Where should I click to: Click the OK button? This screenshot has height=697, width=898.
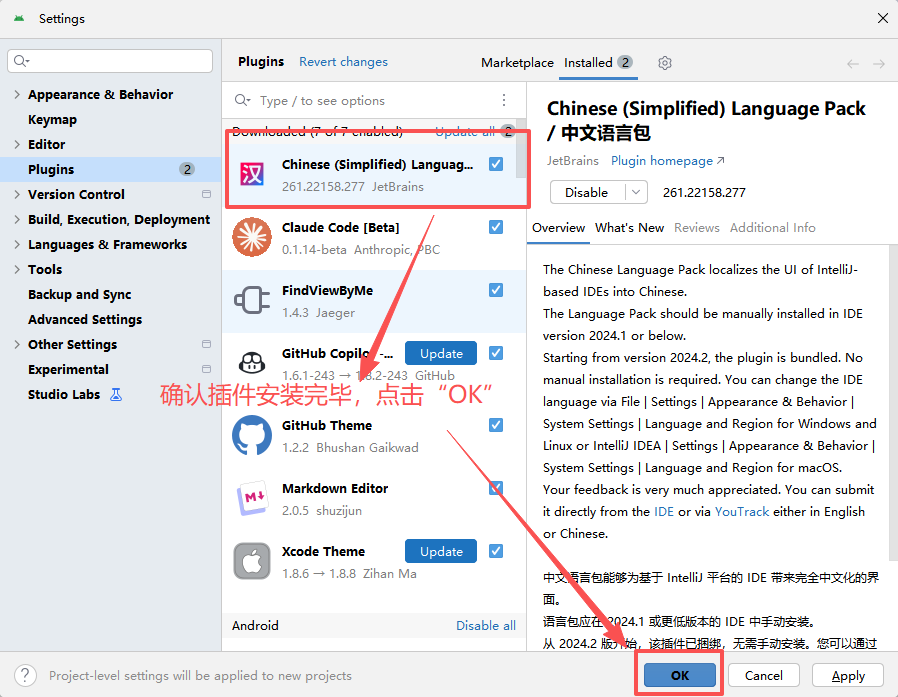(680, 675)
